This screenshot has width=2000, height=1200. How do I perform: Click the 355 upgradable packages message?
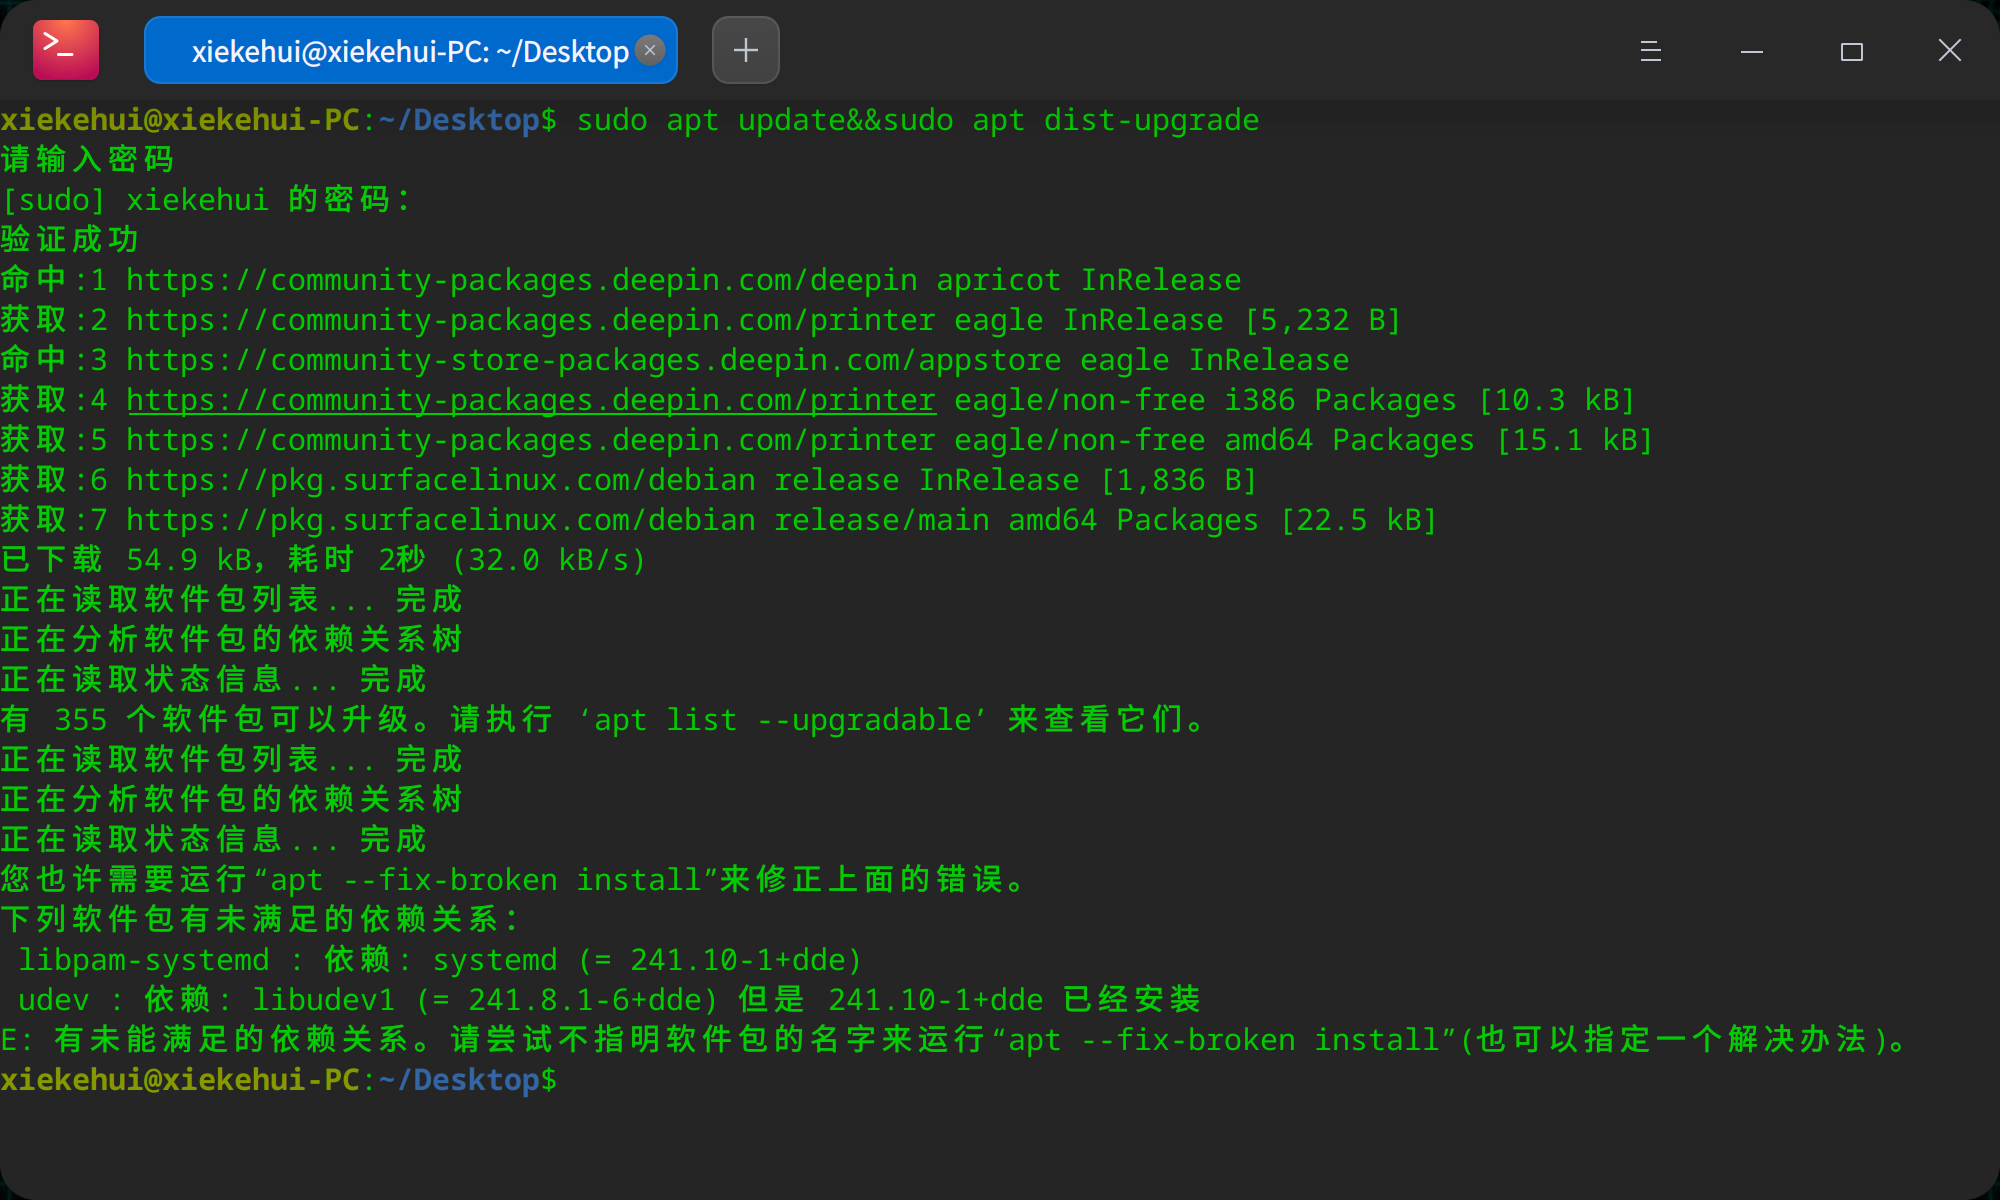coord(604,720)
